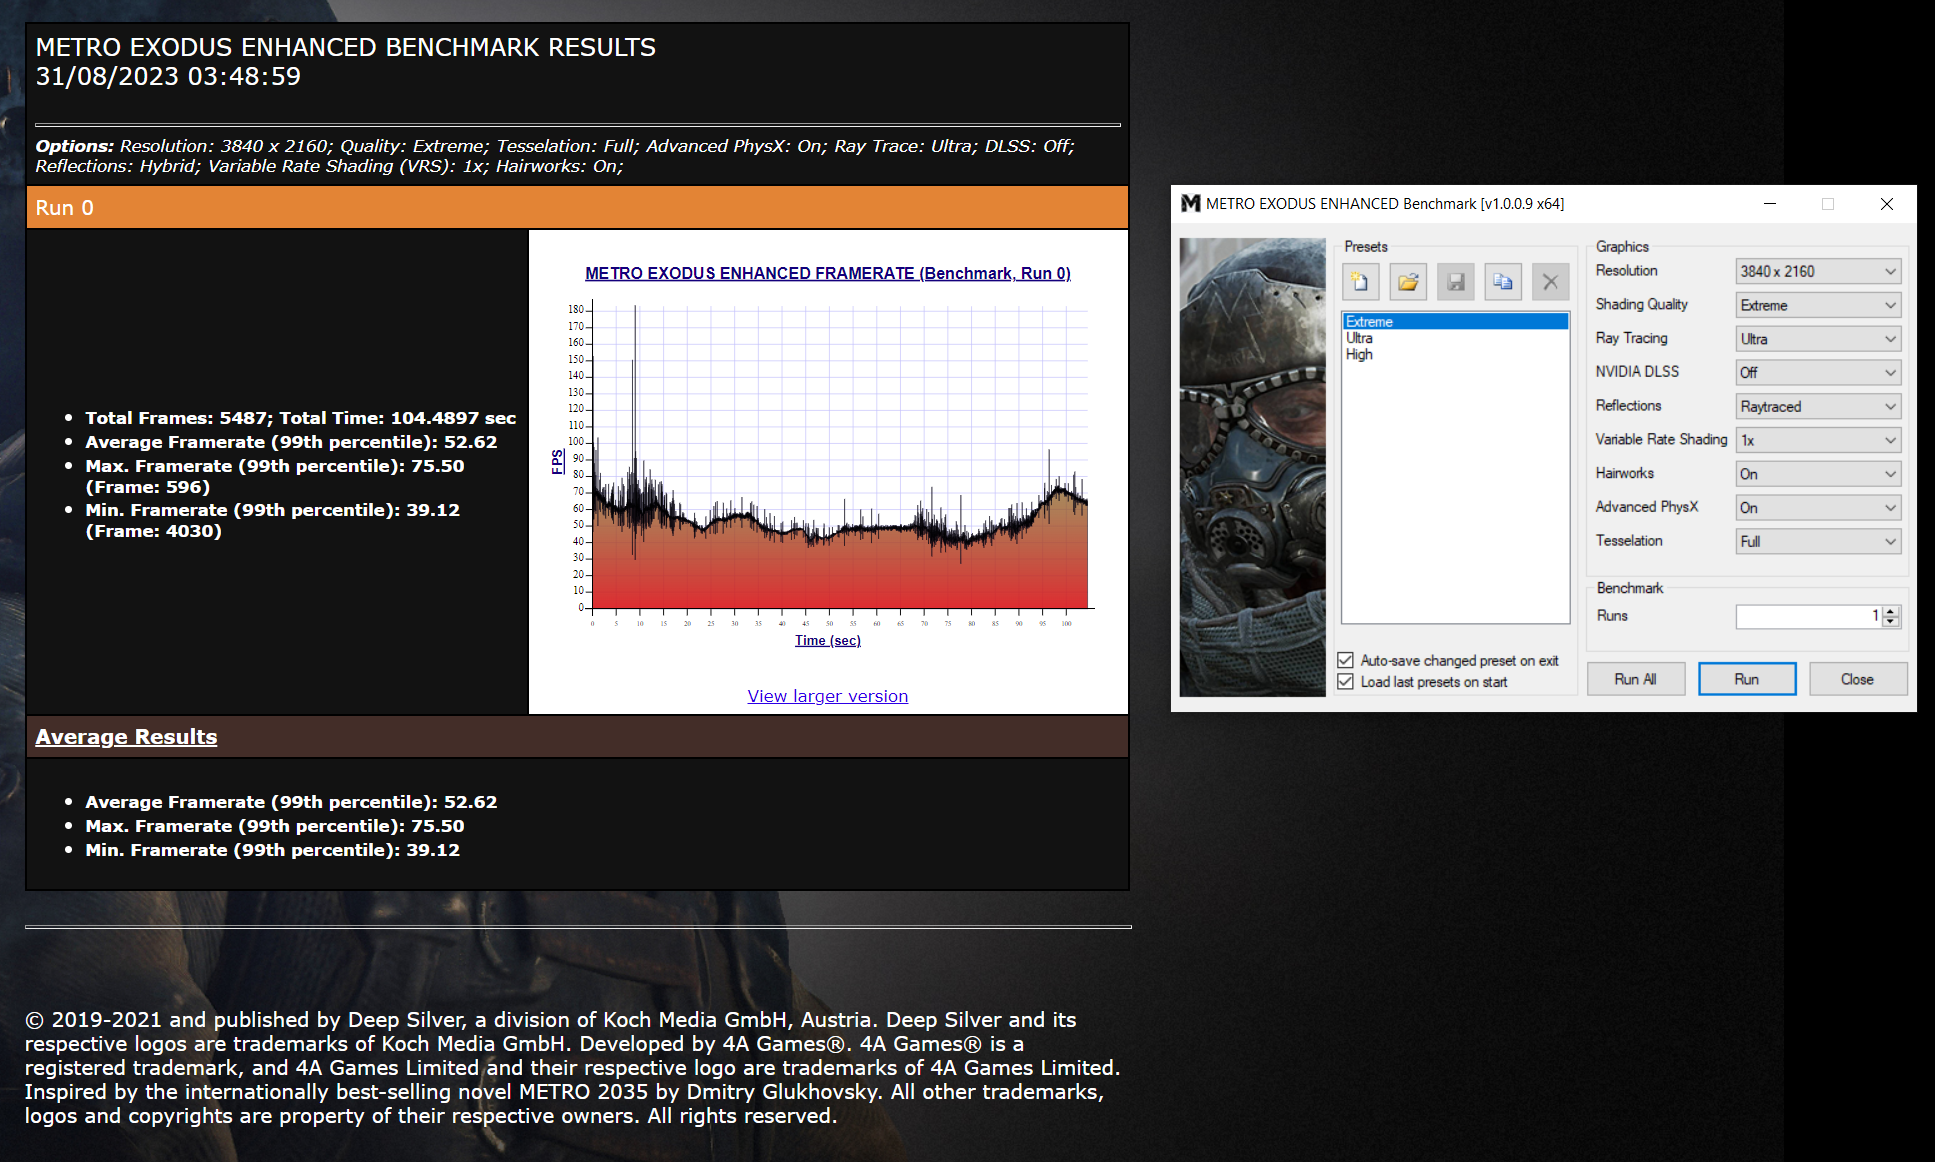Click the Save preset floppy icon
Image resolution: width=1935 pixels, height=1162 pixels.
[x=1456, y=282]
